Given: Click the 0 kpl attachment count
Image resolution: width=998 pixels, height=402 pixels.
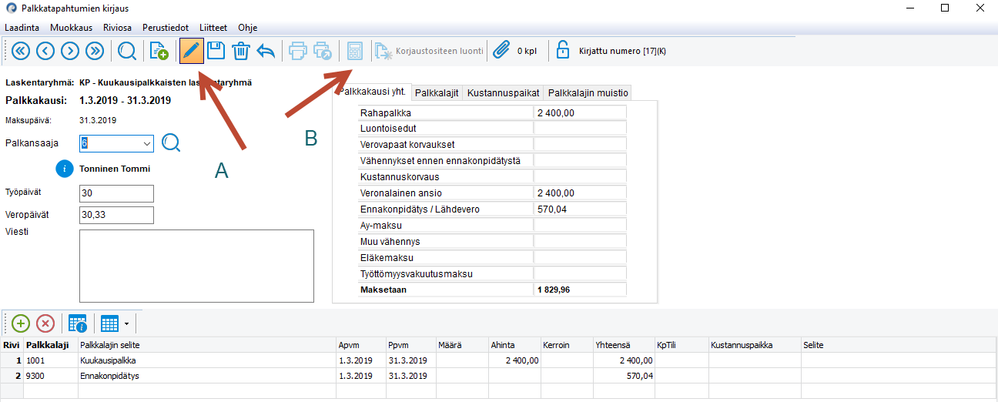Looking at the screenshot, I should 528,51.
